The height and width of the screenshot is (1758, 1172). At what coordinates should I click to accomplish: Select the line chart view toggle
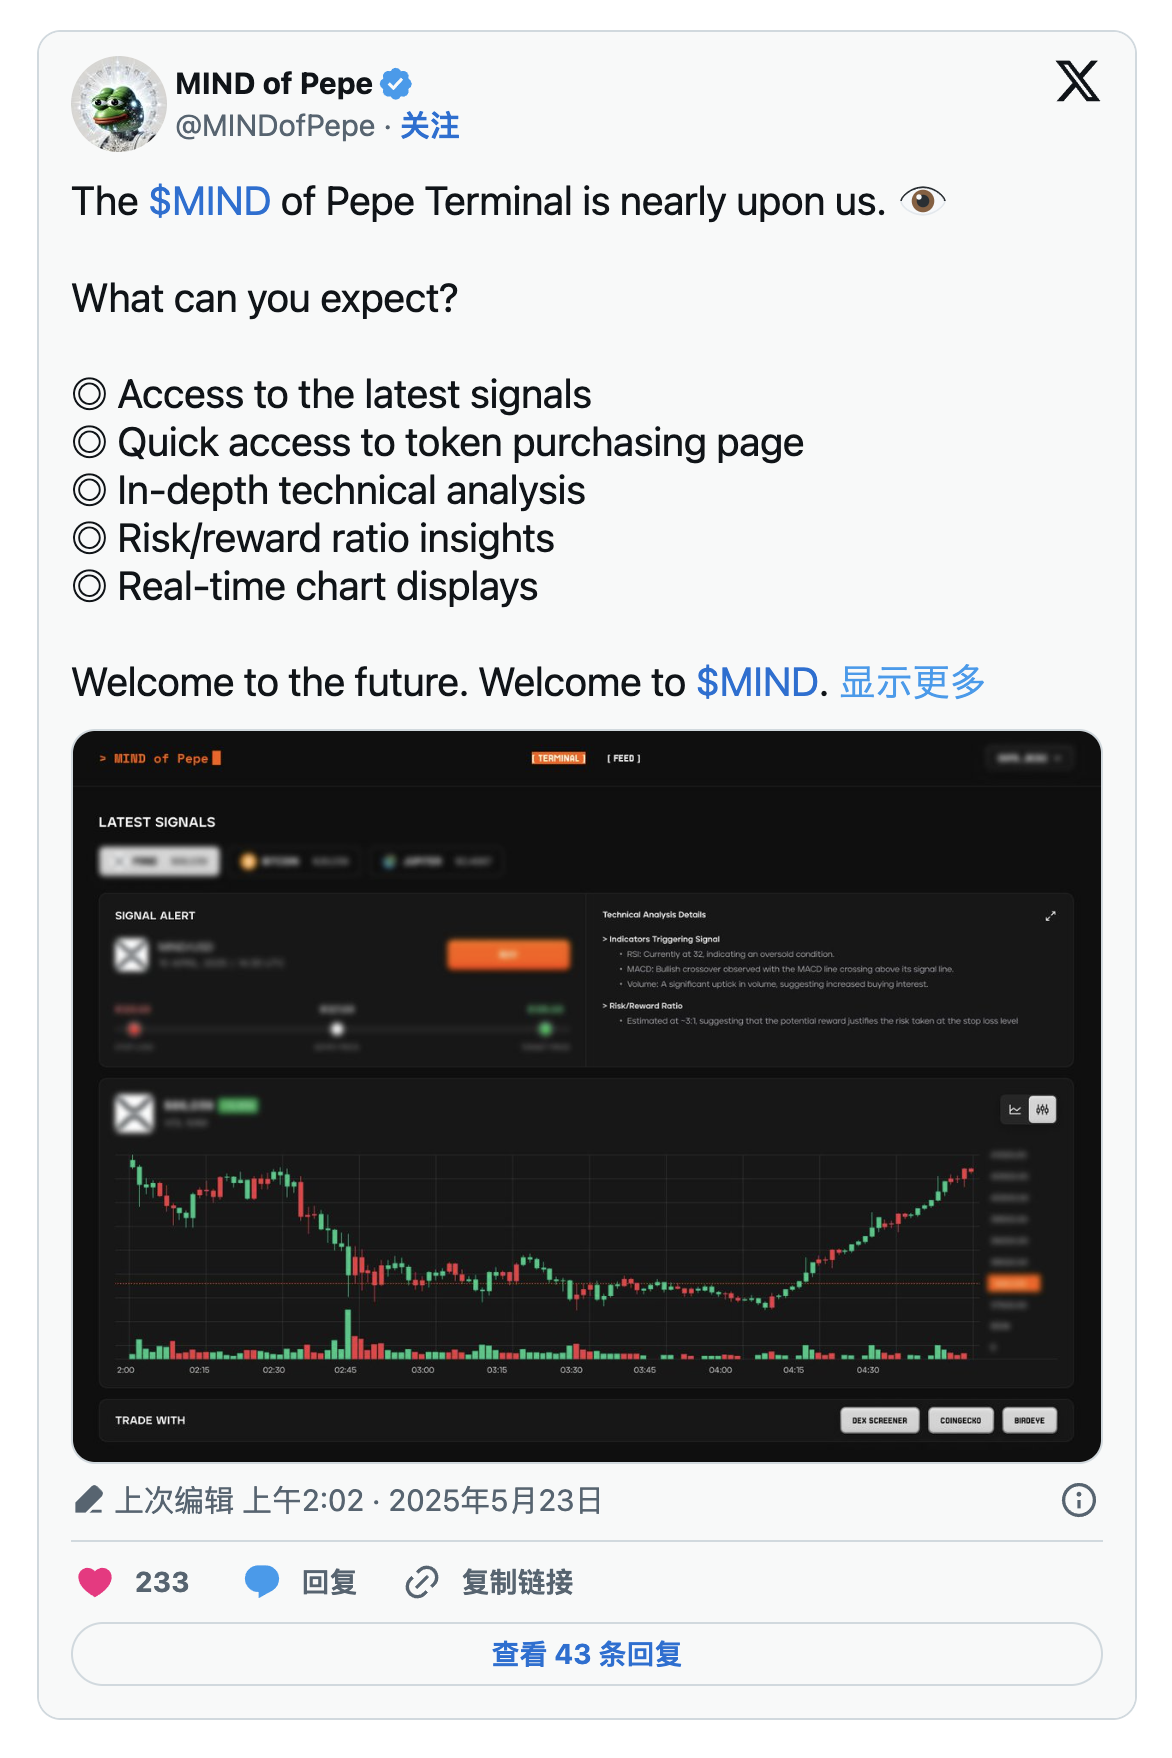1015,1110
